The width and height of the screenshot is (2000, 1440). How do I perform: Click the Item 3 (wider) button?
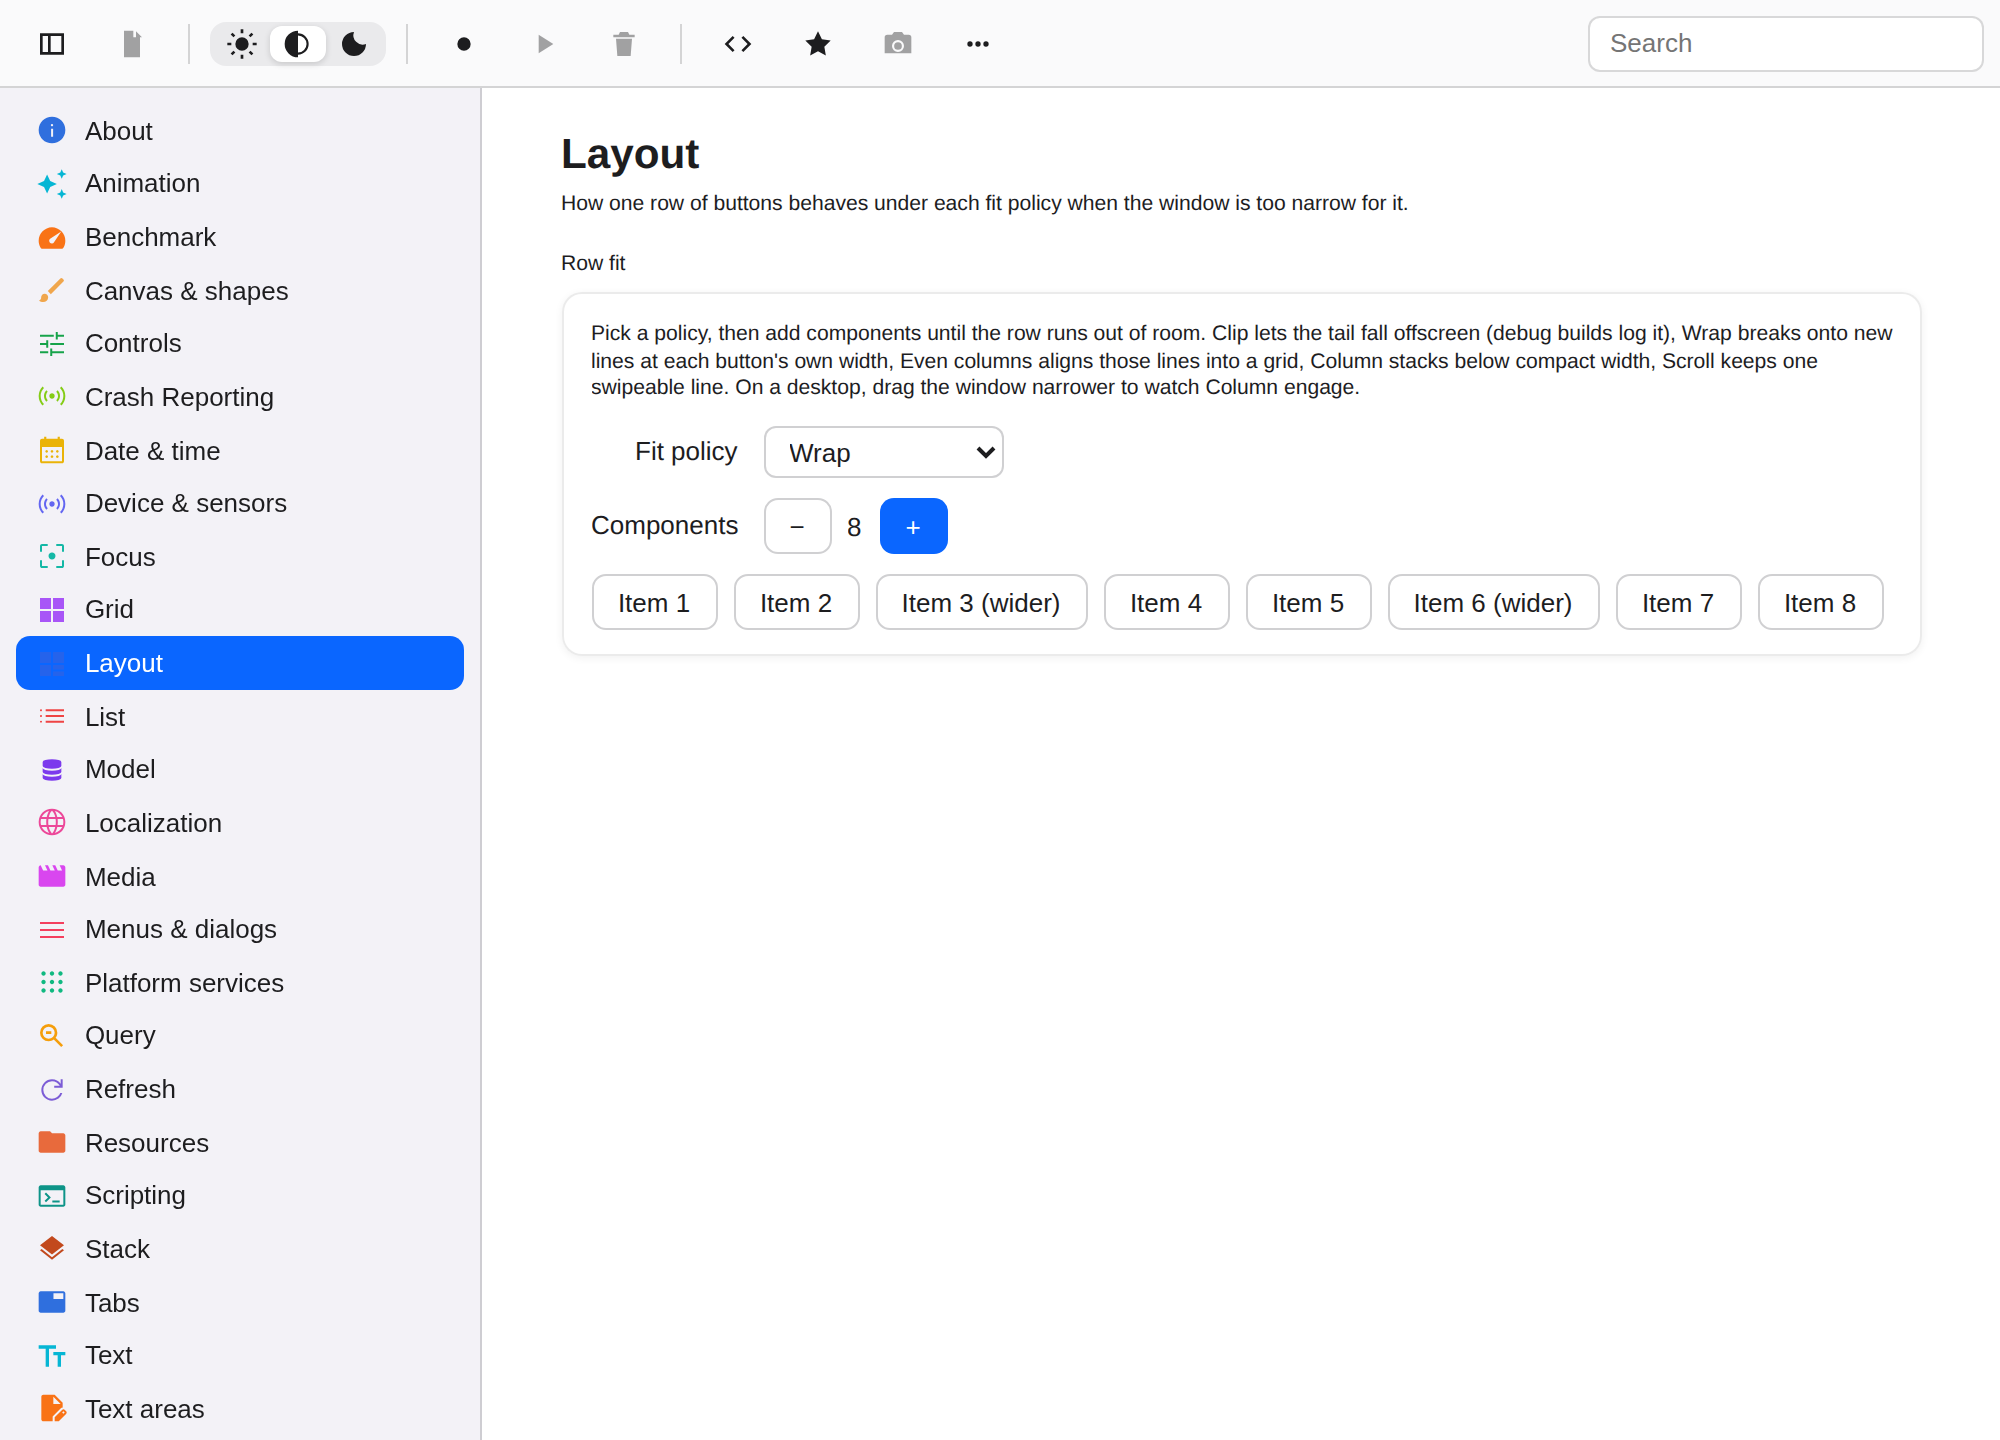[982, 602]
